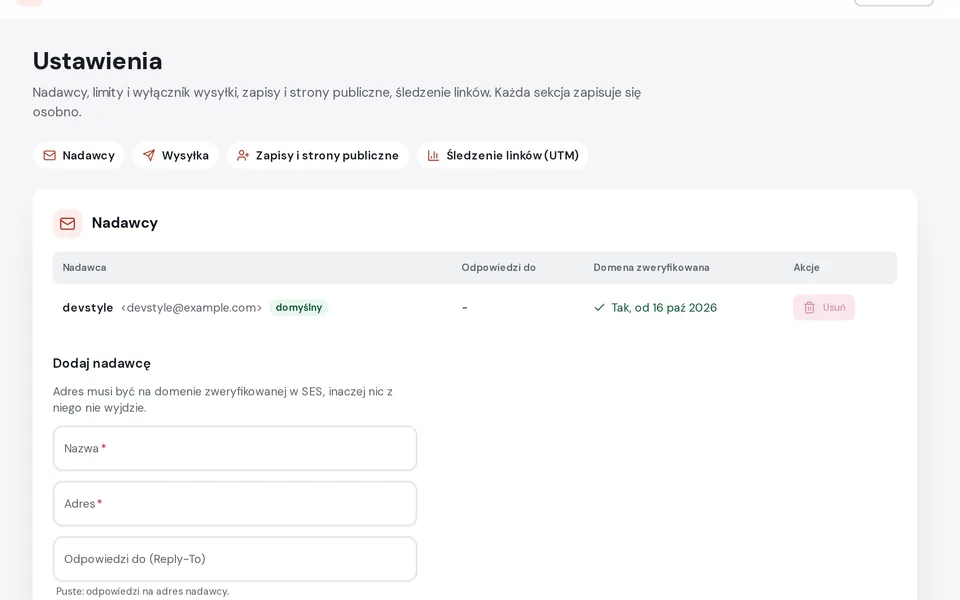Screen dimensions: 960x600
Task: Click the 'Ustawienia' page title
Action: pyautogui.click(x=97, y=61)
